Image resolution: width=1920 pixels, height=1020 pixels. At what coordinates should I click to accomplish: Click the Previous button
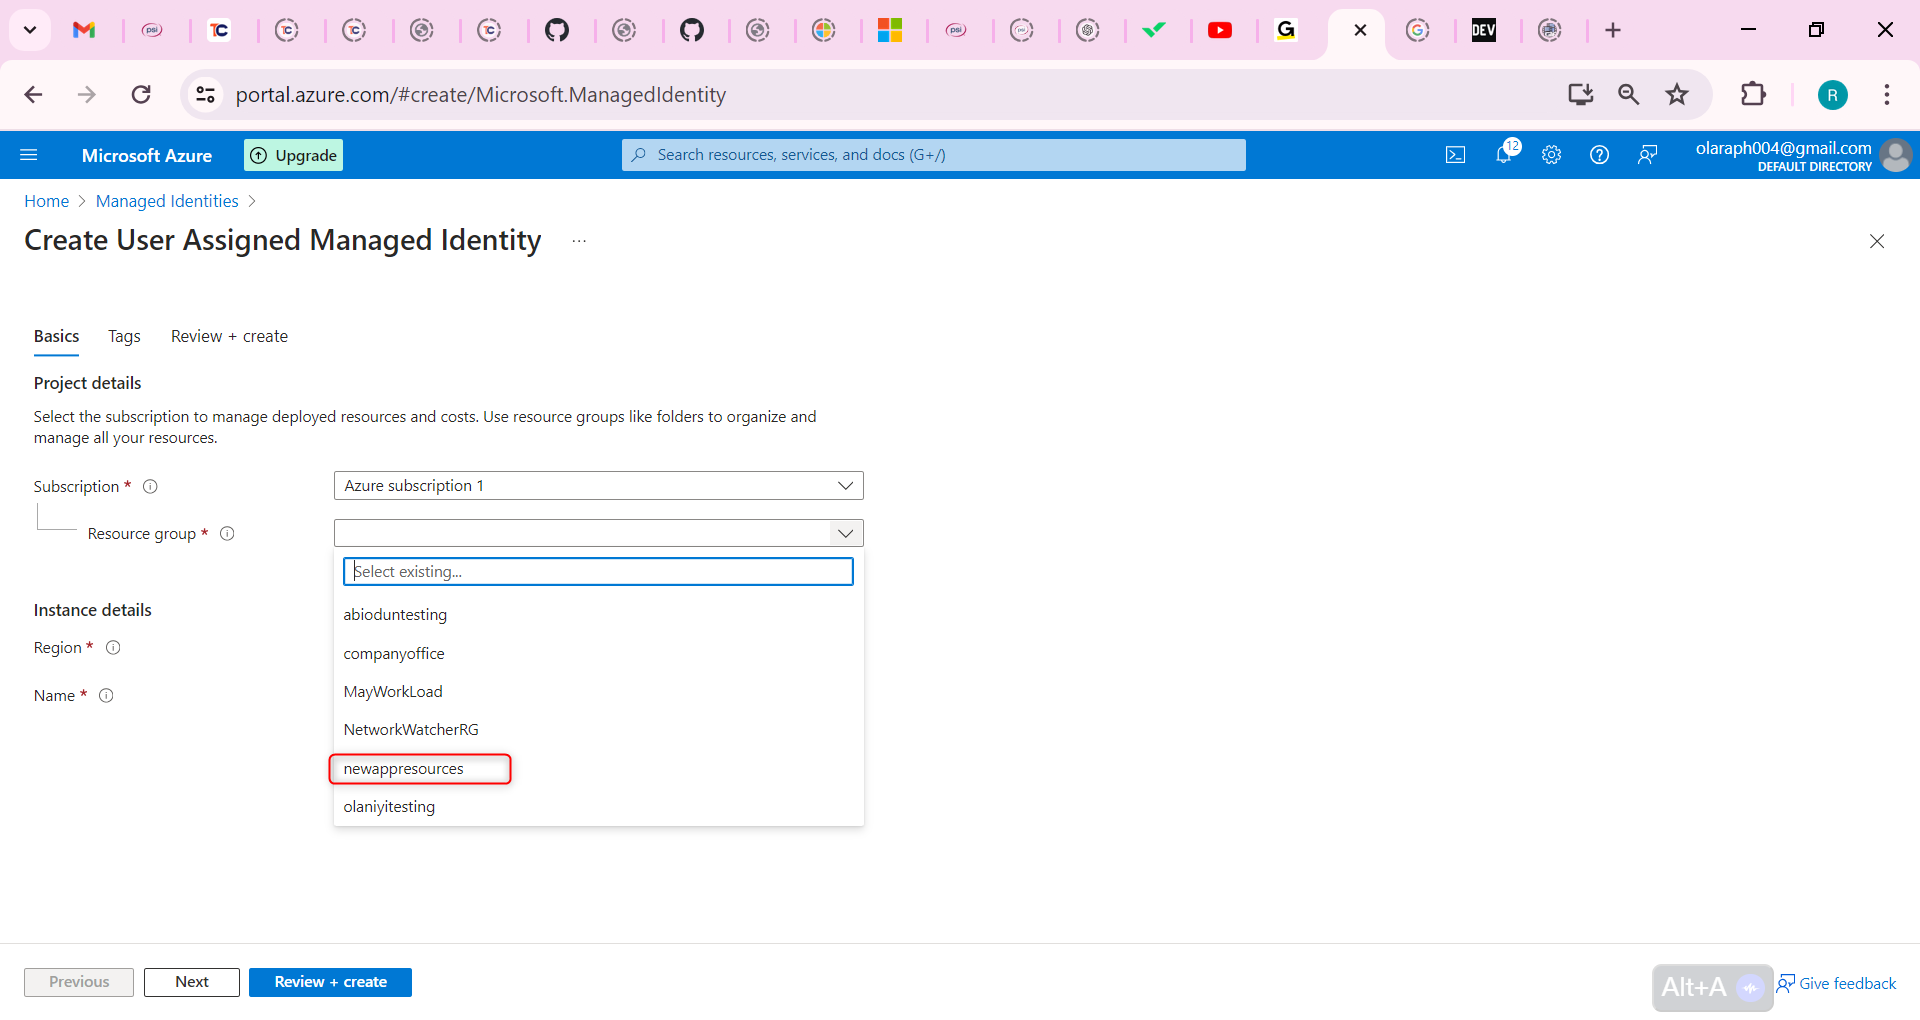point(79,982)
